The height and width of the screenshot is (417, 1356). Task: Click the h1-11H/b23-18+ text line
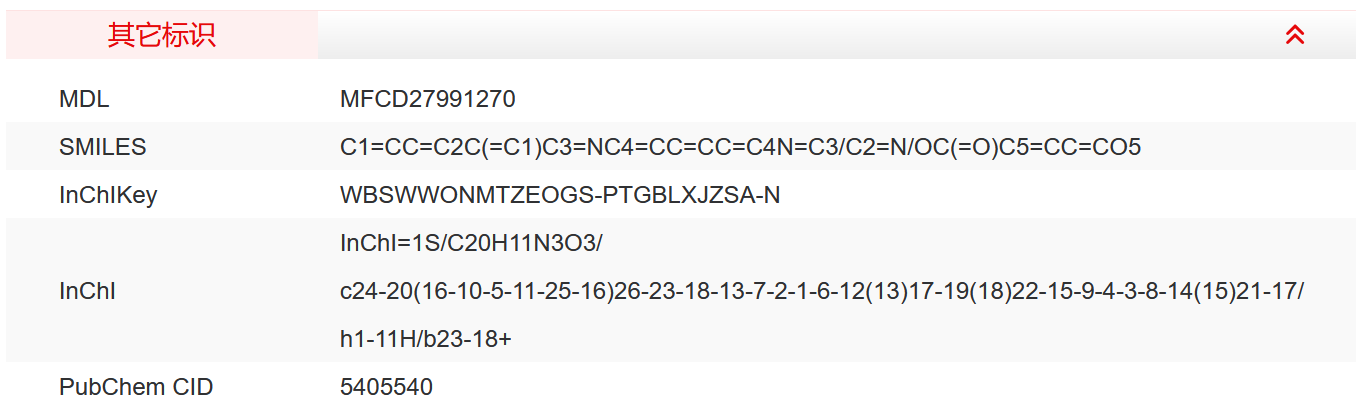(425, 339)
